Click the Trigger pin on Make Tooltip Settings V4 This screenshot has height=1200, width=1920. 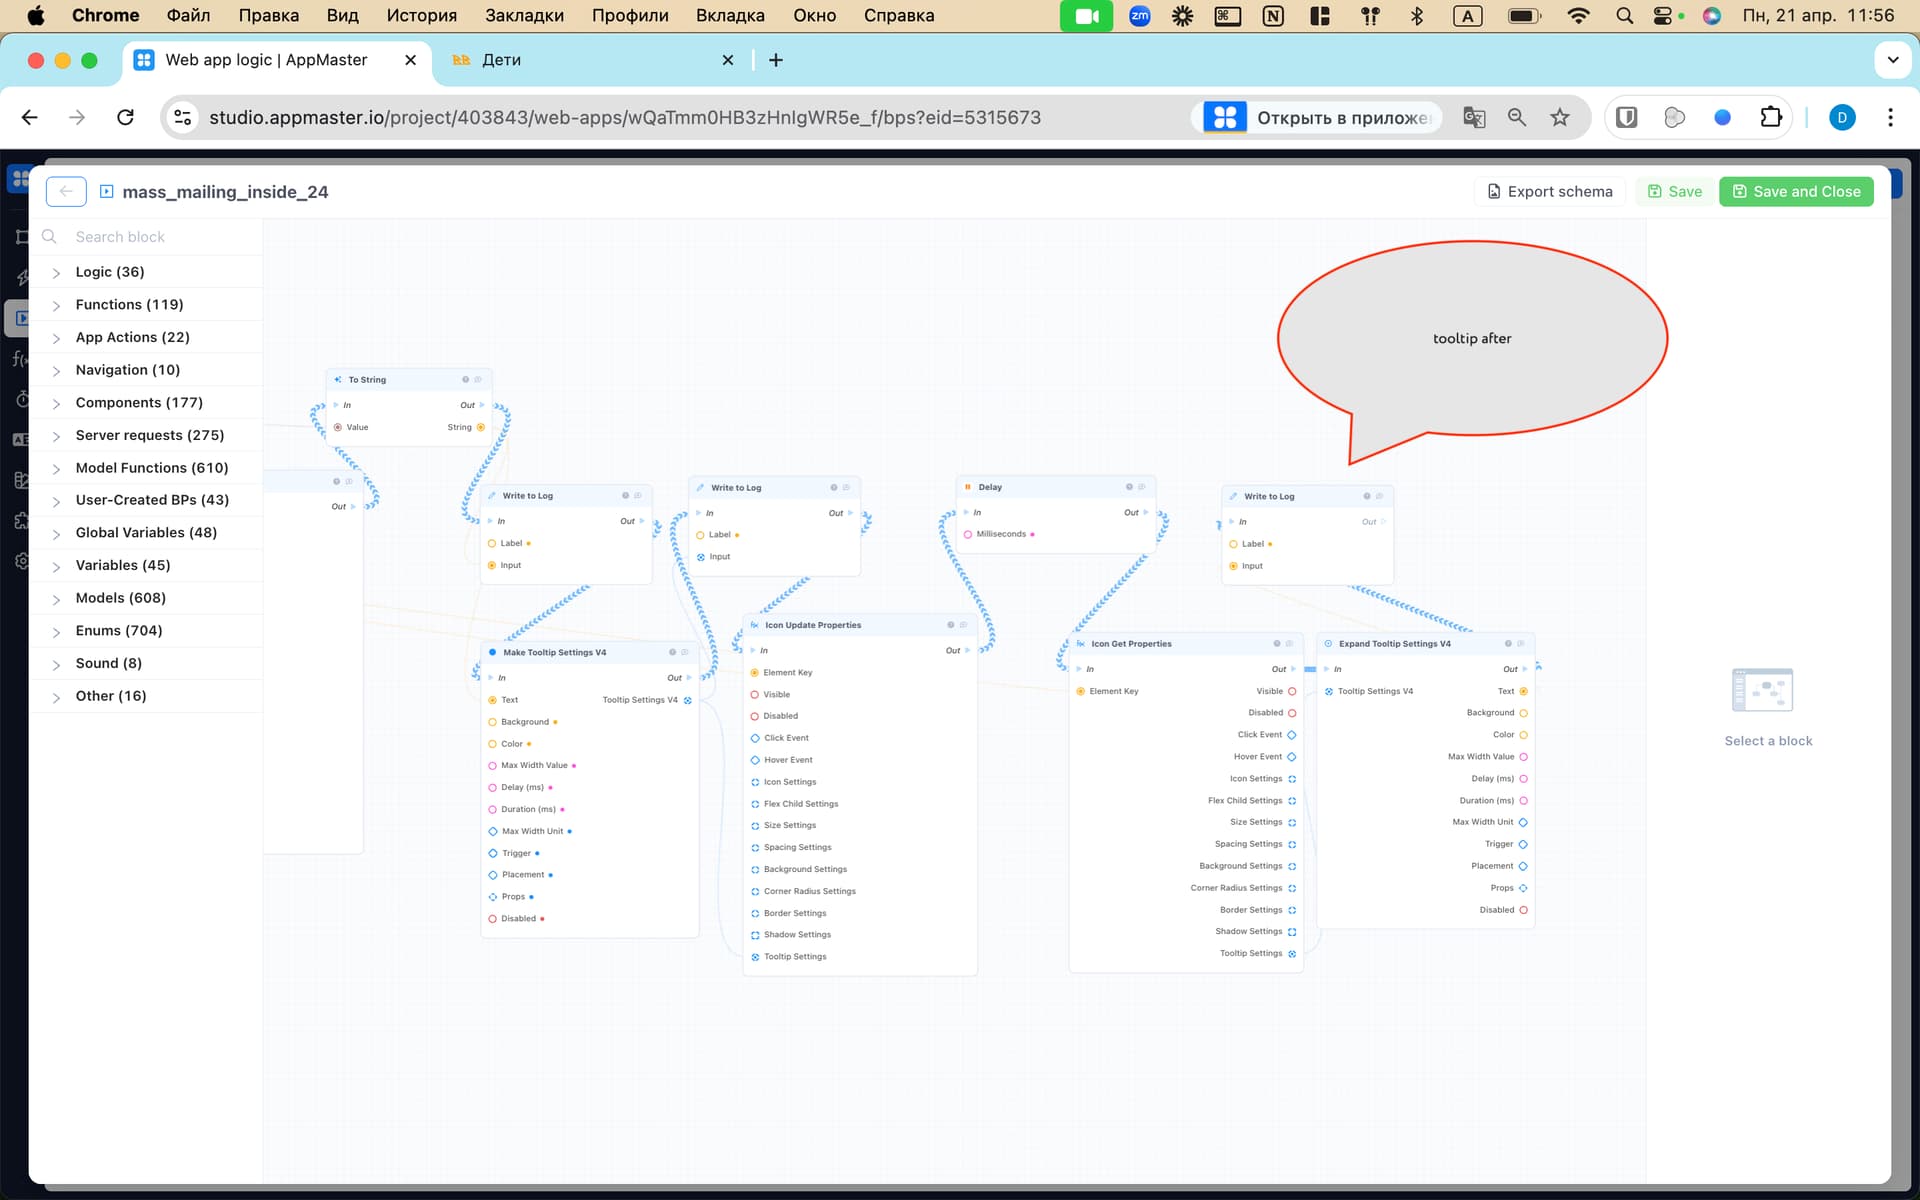click(x=492, y=853)
